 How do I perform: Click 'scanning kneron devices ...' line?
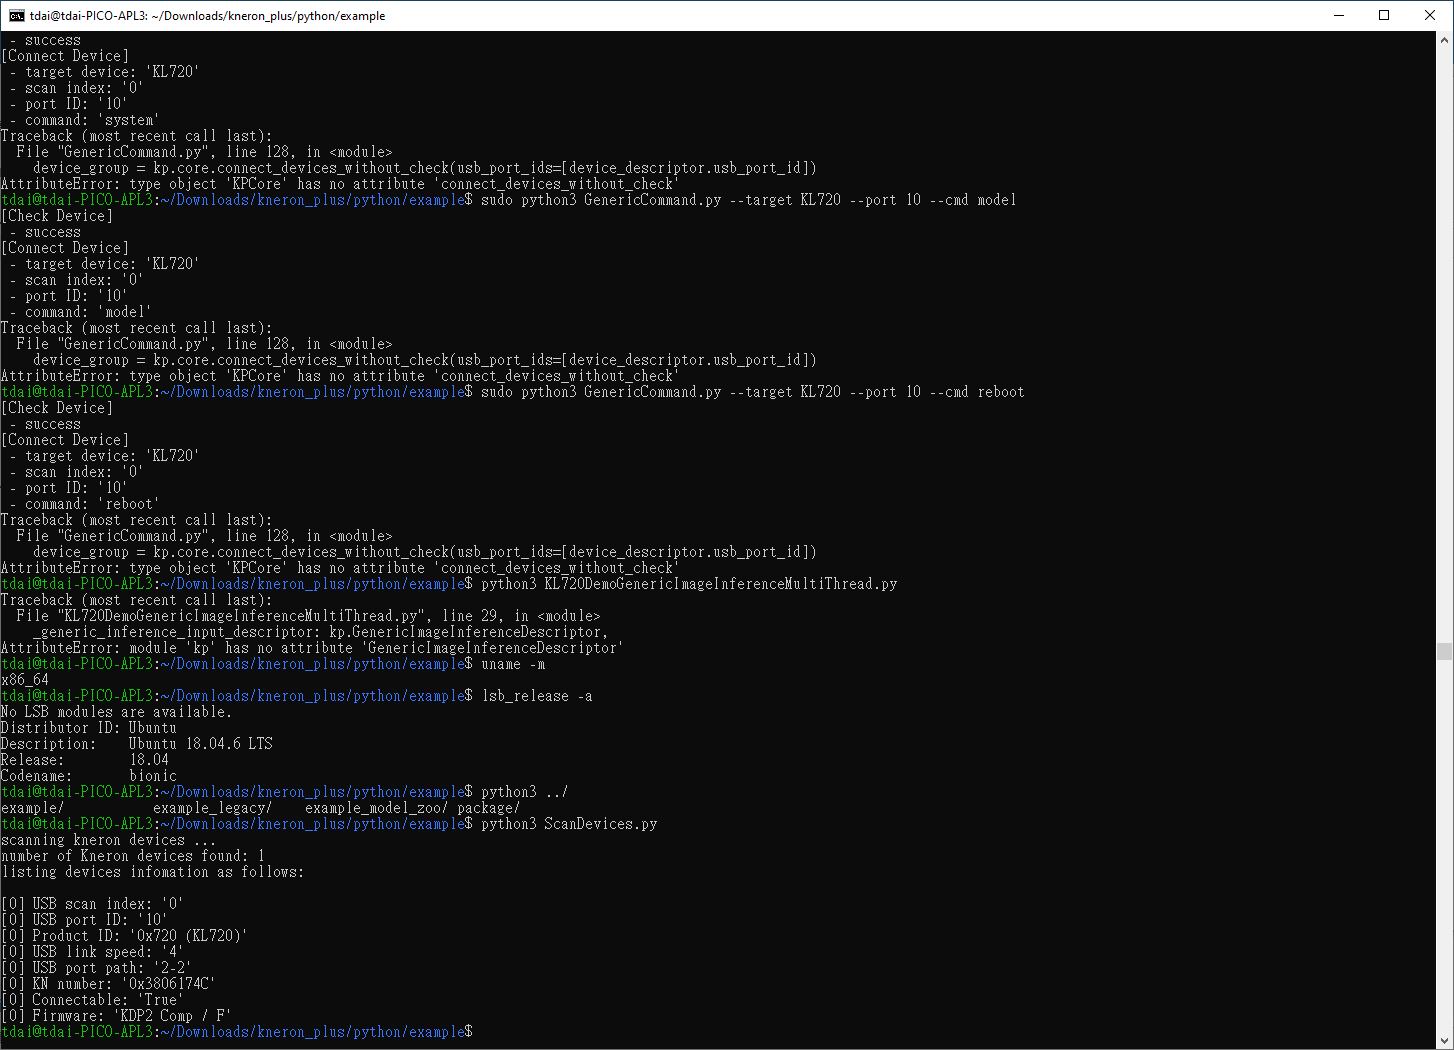point(108,840)
